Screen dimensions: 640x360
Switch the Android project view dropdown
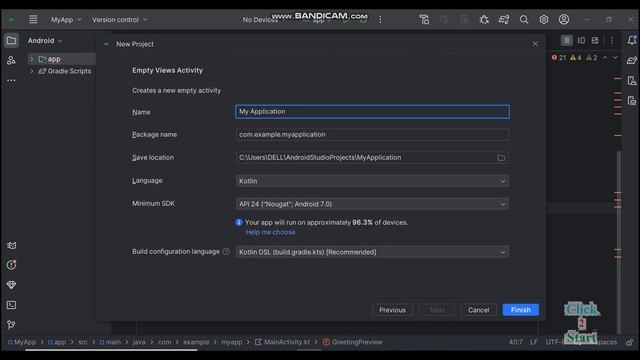45,41
